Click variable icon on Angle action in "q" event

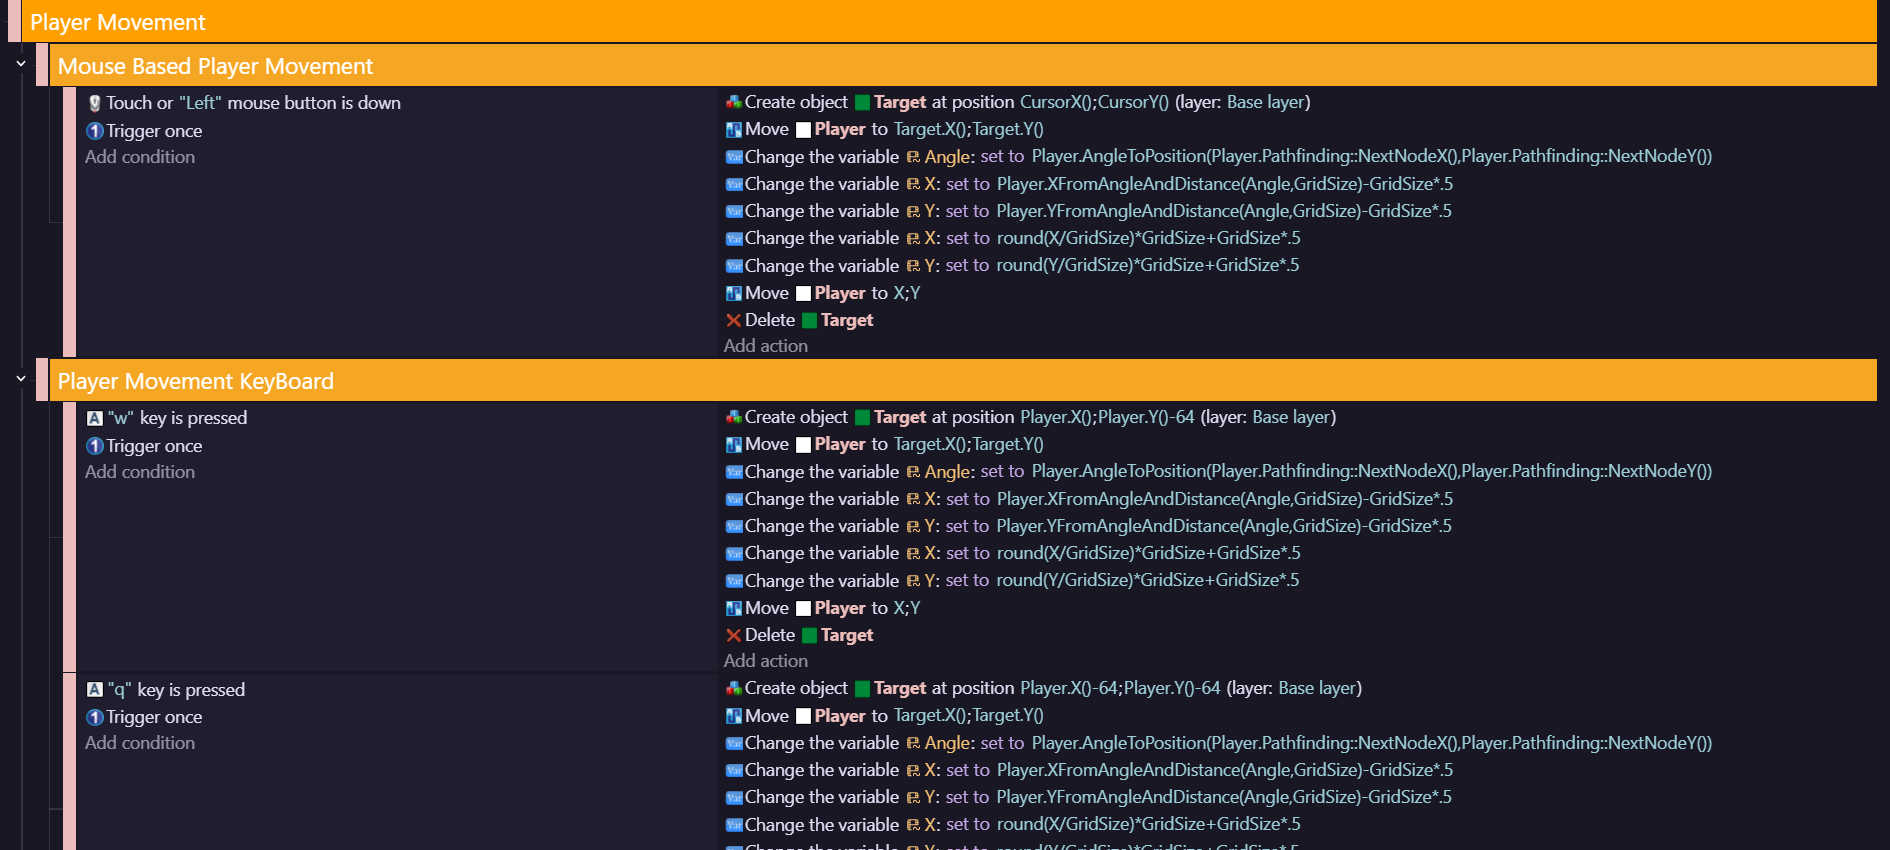click(x=733, y=743)
